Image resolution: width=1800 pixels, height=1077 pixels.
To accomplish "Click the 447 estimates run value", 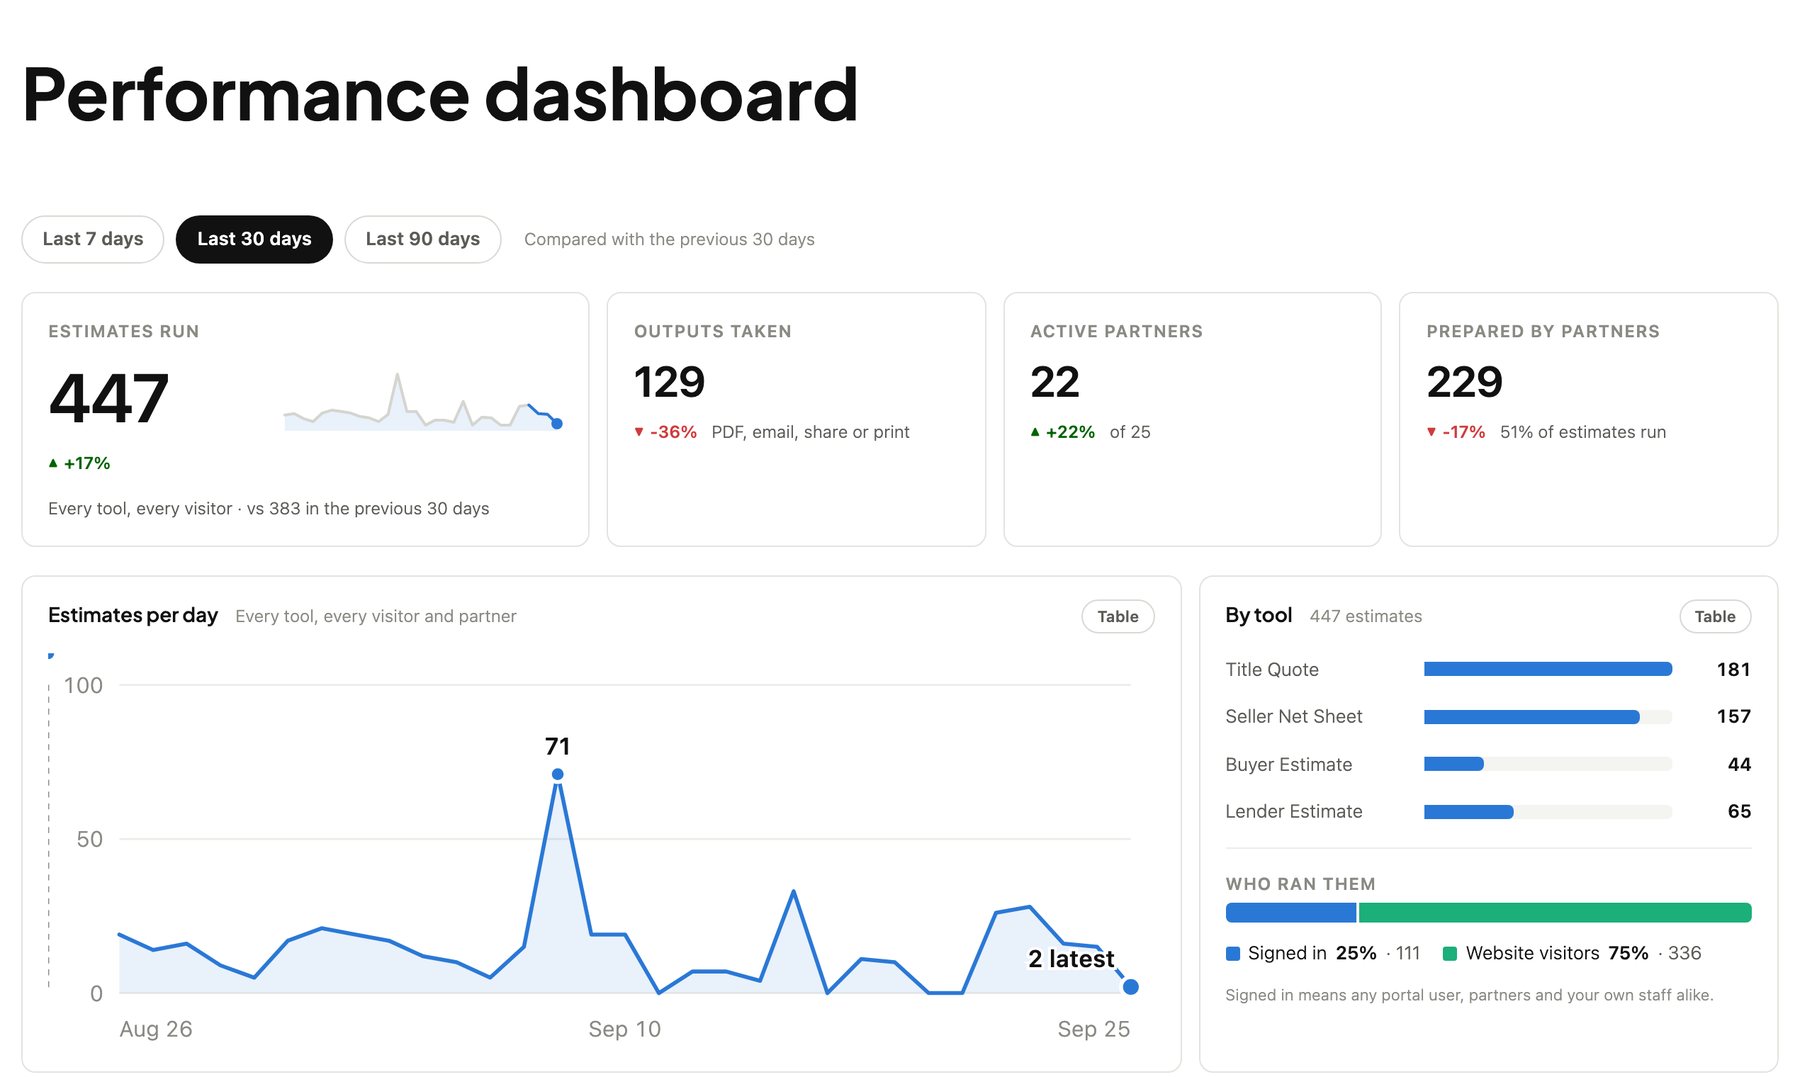I will [x=109, y=398].
